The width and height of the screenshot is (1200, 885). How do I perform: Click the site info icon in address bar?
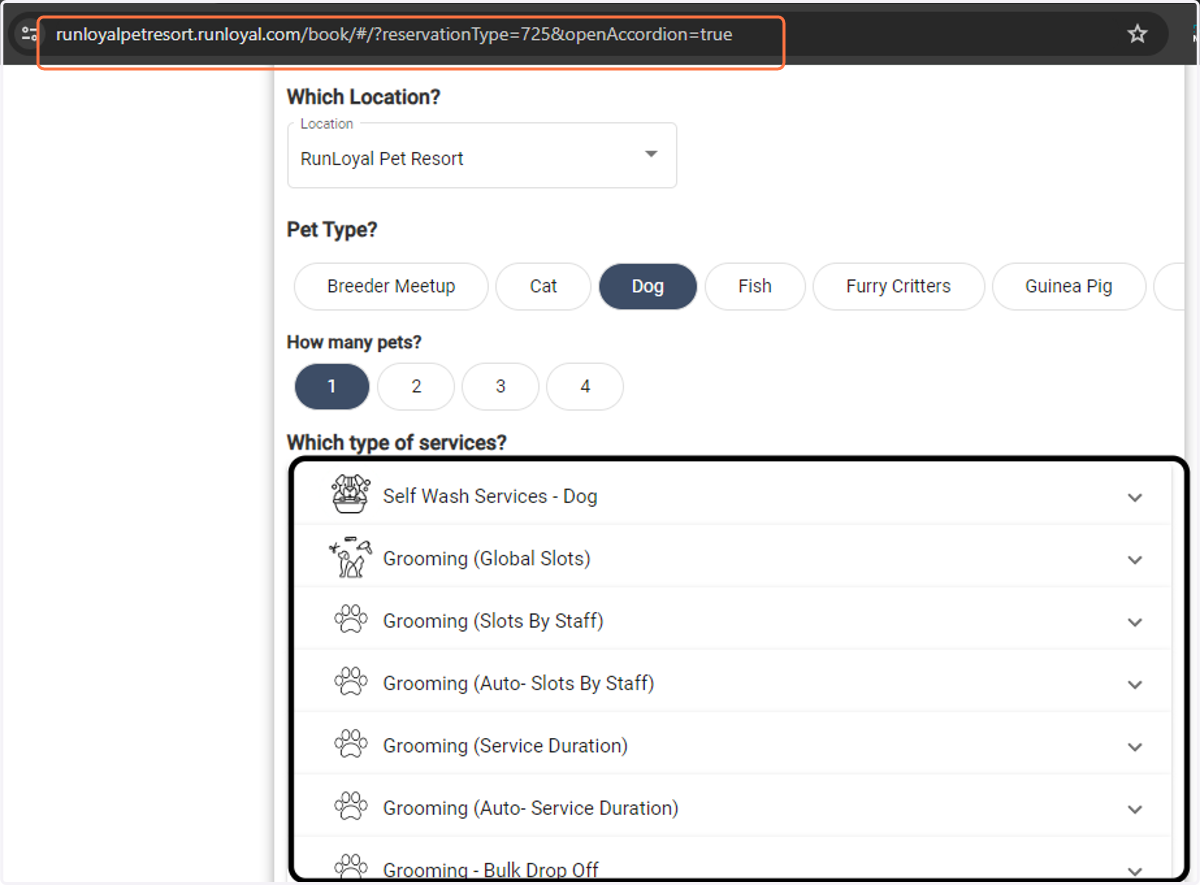29,34
